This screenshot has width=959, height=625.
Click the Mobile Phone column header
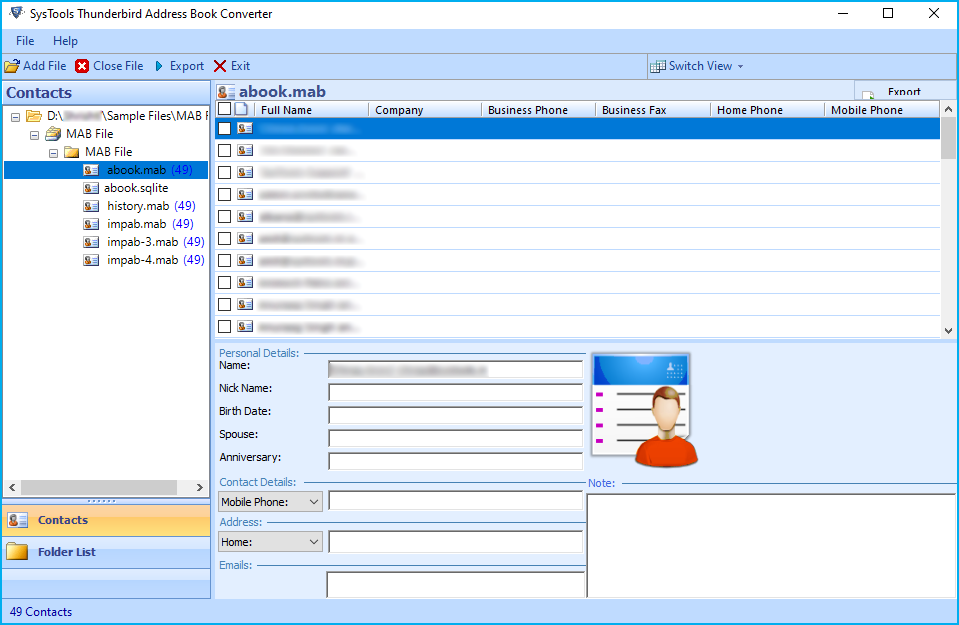coord(882,110)
